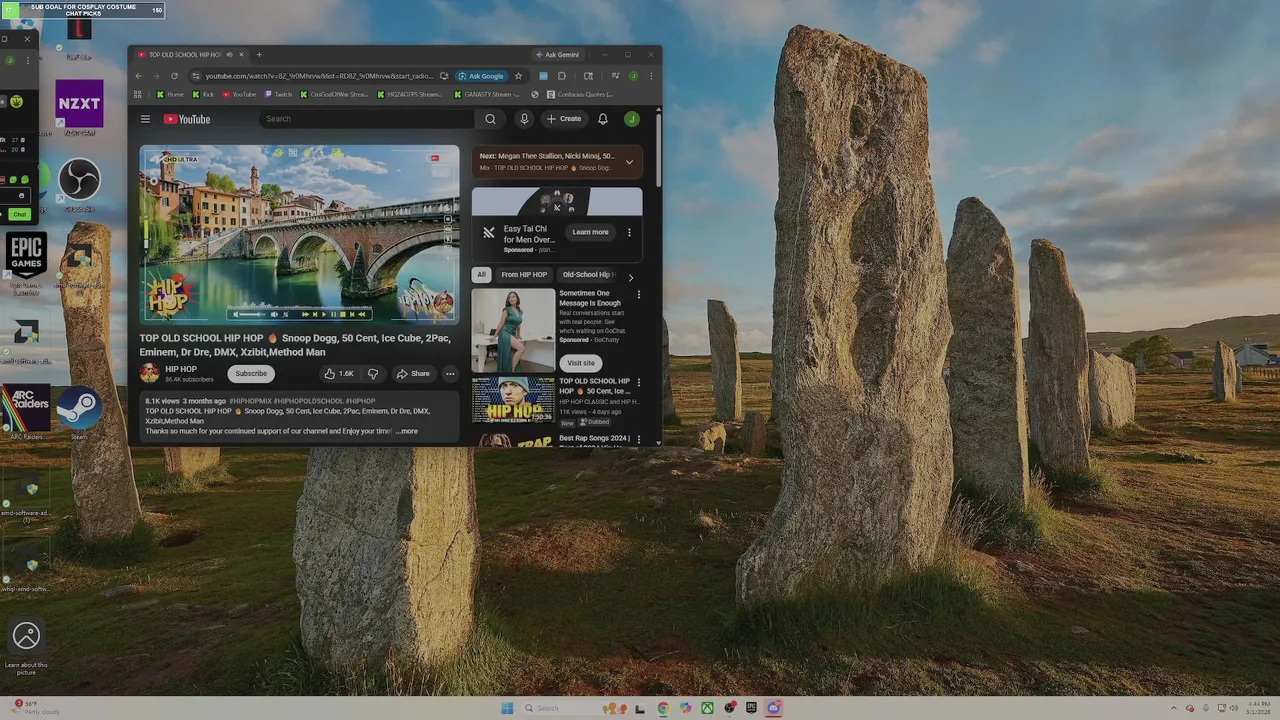
Task: Open the YouTube bookmark
Action: tap(239, 95)
